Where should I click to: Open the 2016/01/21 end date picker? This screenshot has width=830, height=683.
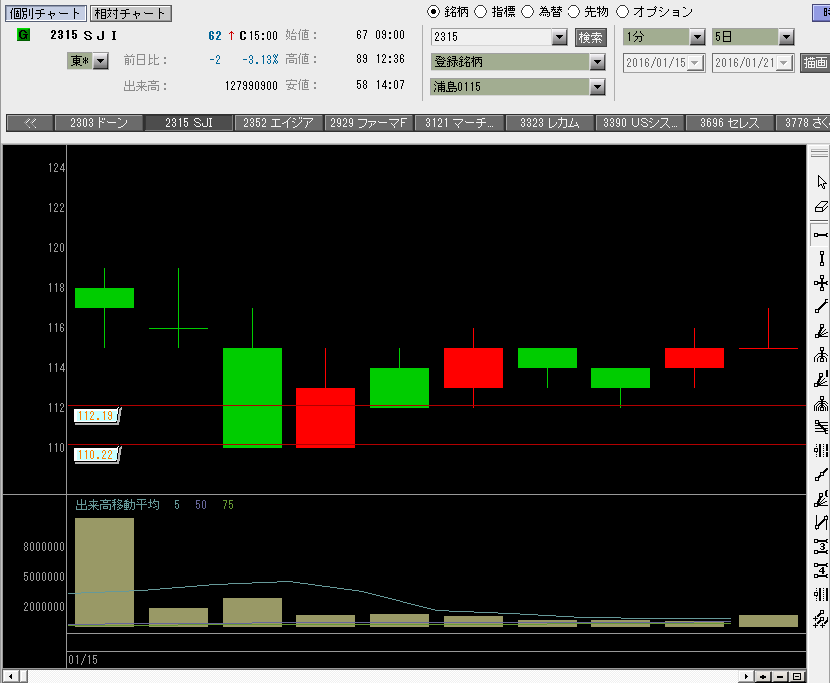pos(784,63)
